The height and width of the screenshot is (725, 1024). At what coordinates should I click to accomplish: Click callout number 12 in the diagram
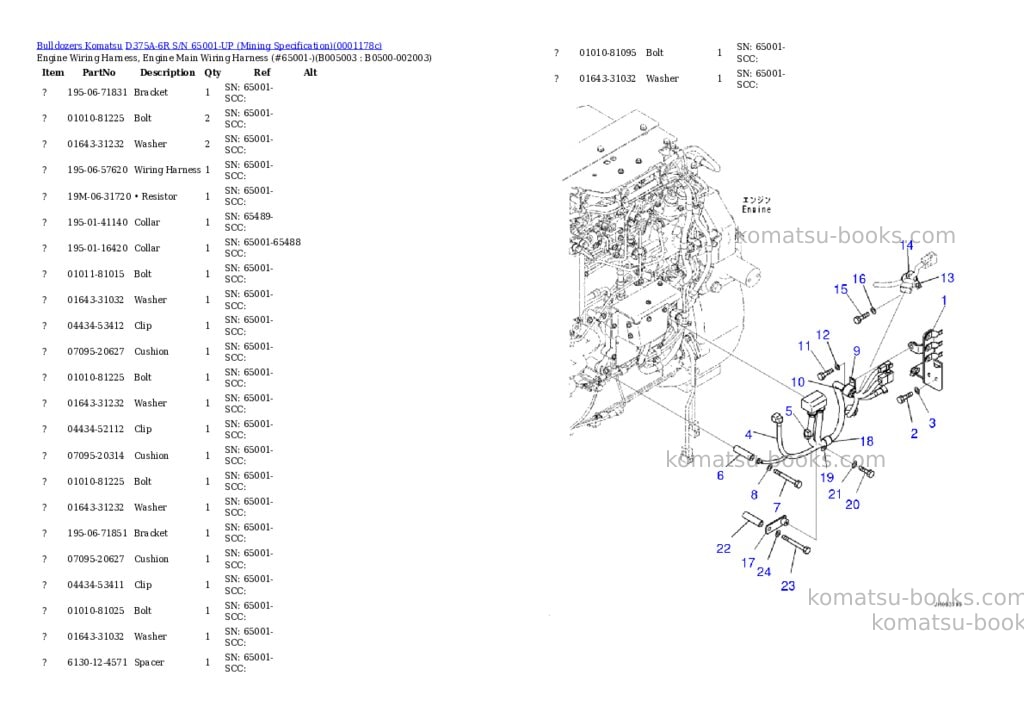tap(823, 334)
